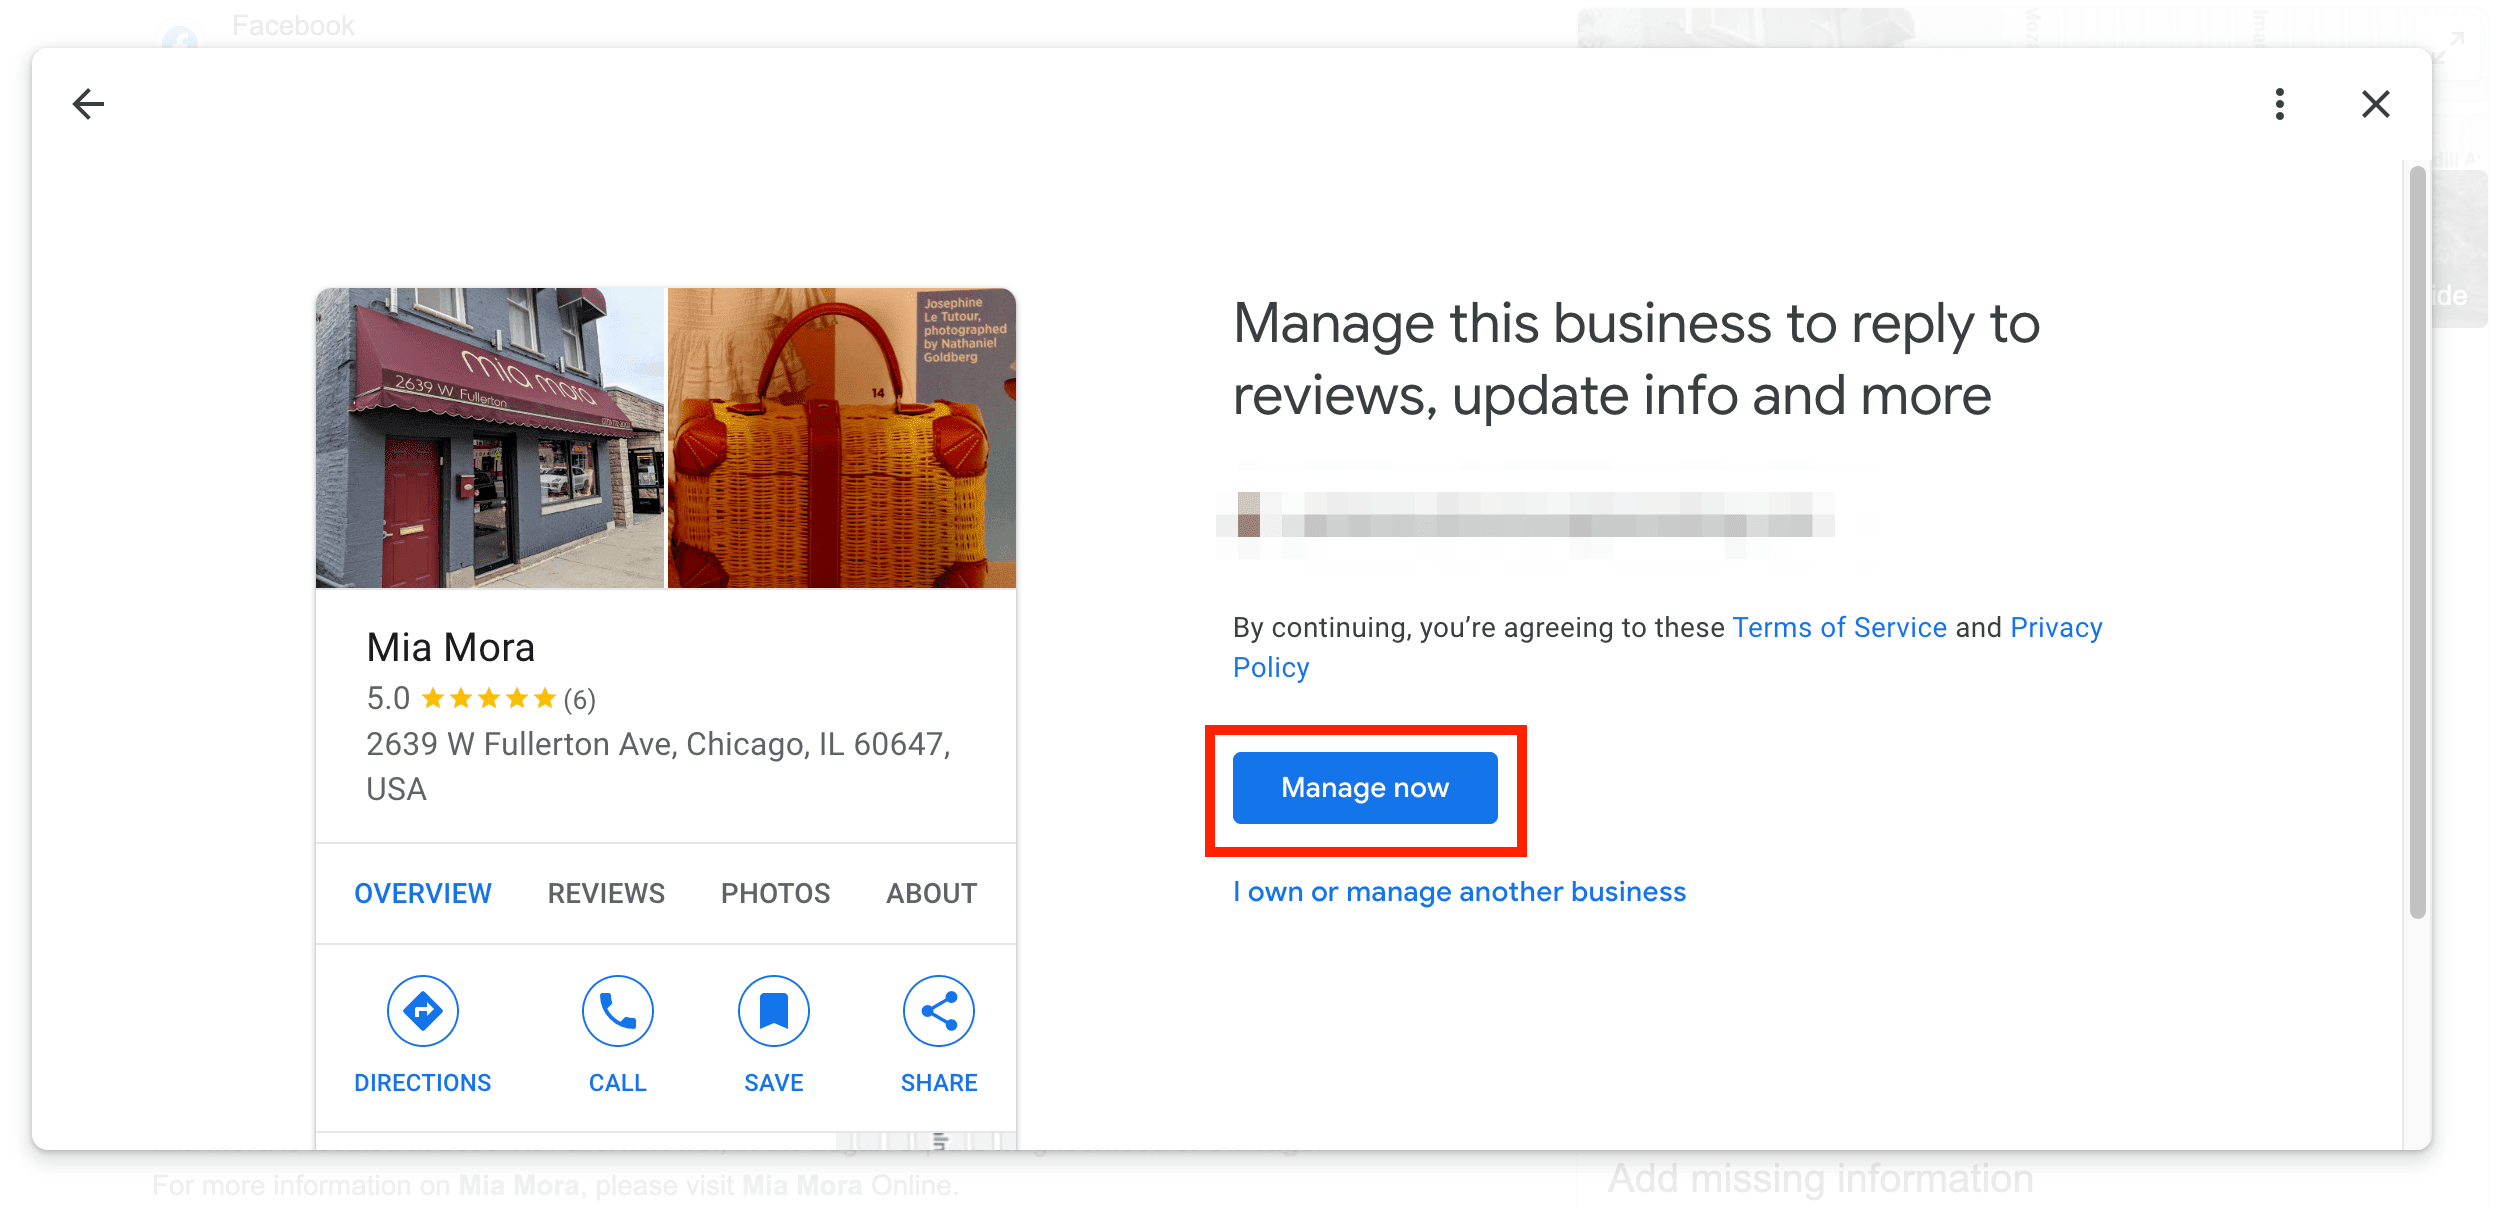Viewport: 2498px width, 1208px height.
Task: Click the five-star rating row
Action: 481,698
